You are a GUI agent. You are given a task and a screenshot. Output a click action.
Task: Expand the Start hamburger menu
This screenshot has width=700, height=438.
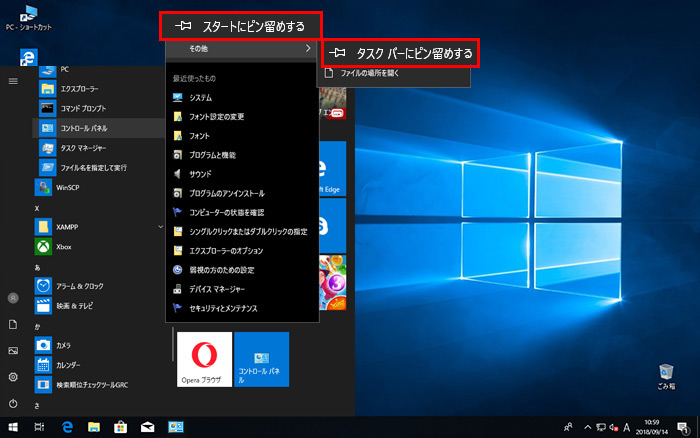tap(13, 81)
